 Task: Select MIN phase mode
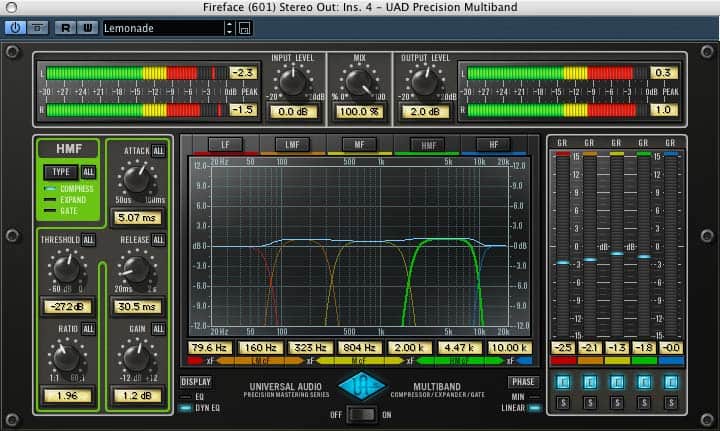[x=525, y=397]
